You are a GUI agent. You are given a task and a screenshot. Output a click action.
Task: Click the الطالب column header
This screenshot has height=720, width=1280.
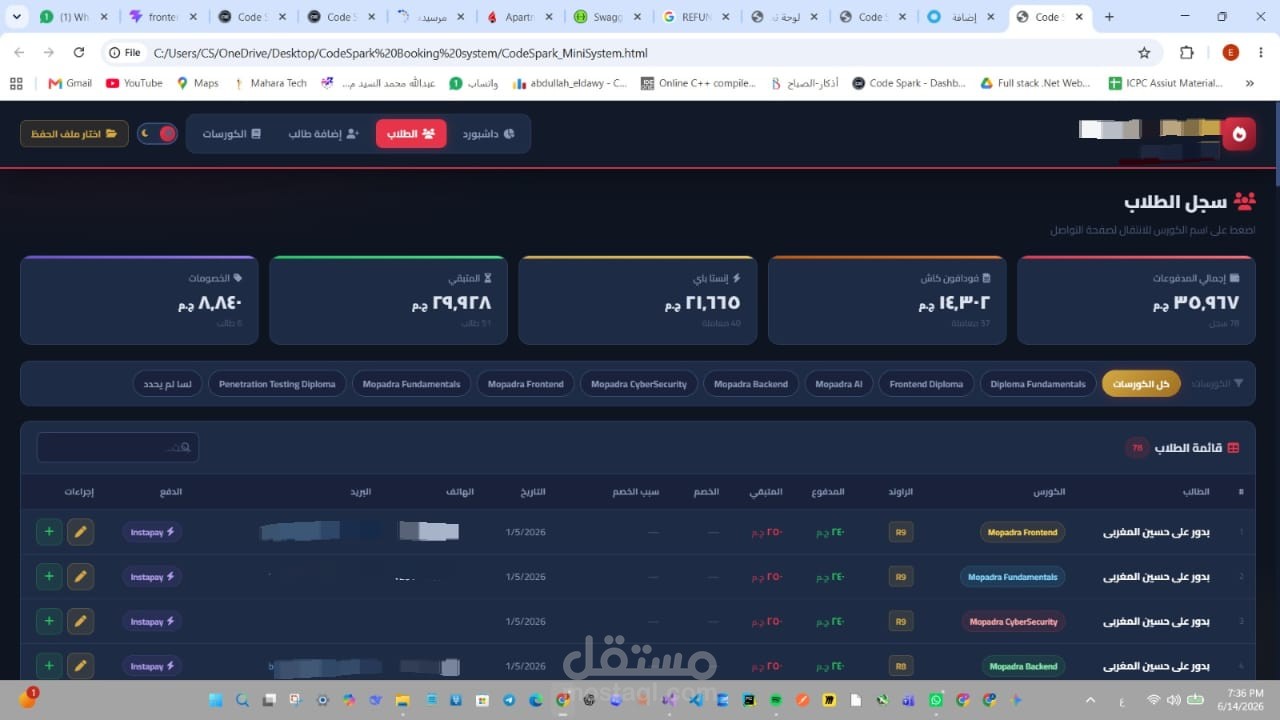1196,492
